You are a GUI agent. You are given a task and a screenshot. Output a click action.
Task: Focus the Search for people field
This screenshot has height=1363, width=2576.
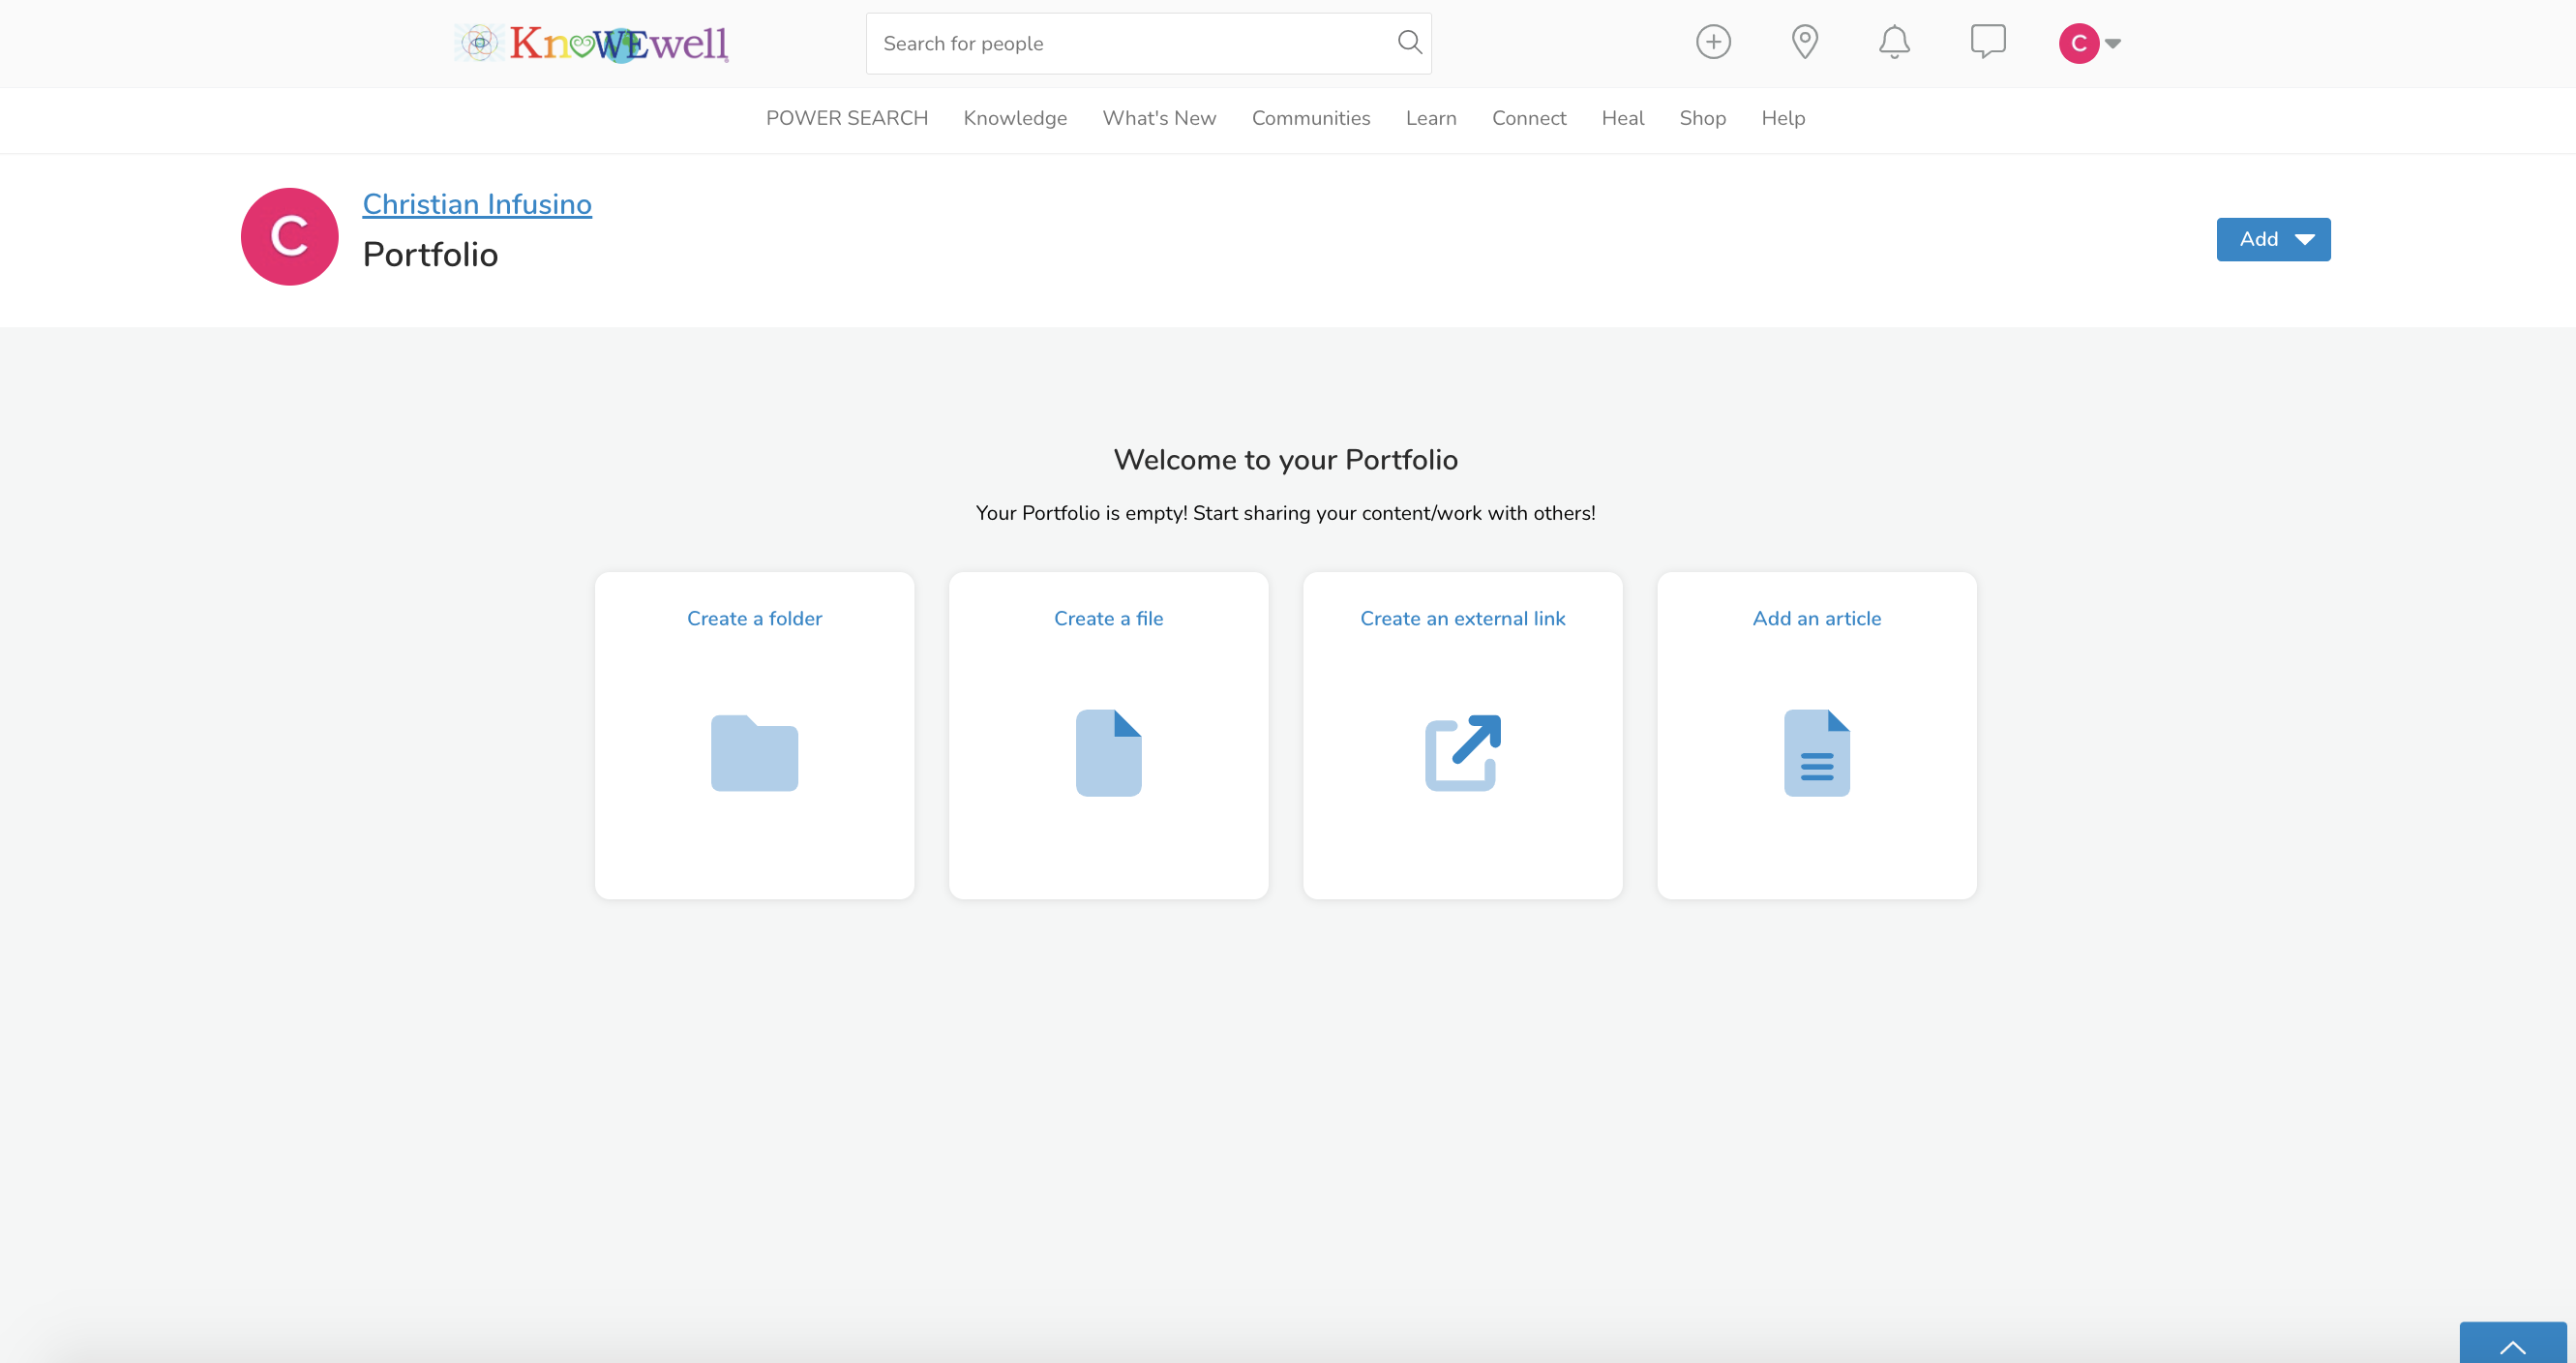click(1148, 43)
